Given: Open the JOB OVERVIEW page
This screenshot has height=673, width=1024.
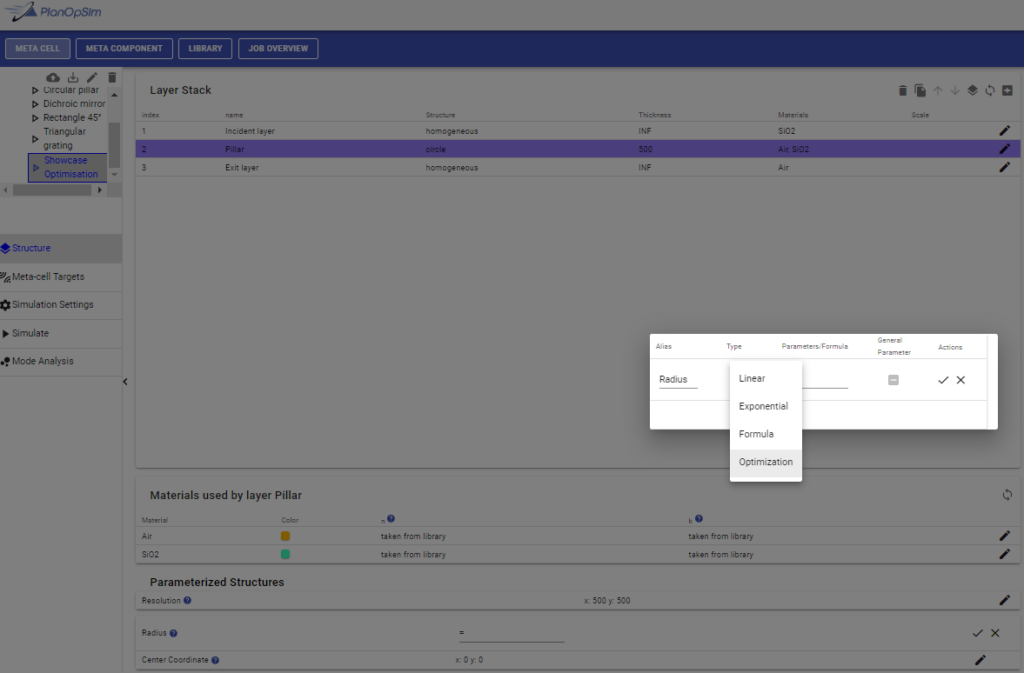Looking at the screenshot, I should (x=278, y=49).
